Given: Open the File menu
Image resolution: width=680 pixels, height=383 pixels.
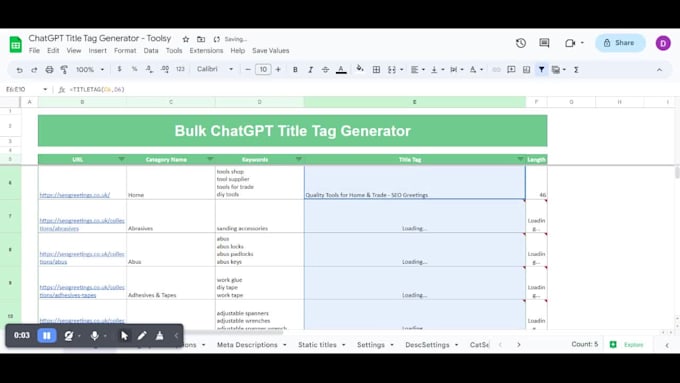Looking at the screenshot, I should [x=34, y=51].
